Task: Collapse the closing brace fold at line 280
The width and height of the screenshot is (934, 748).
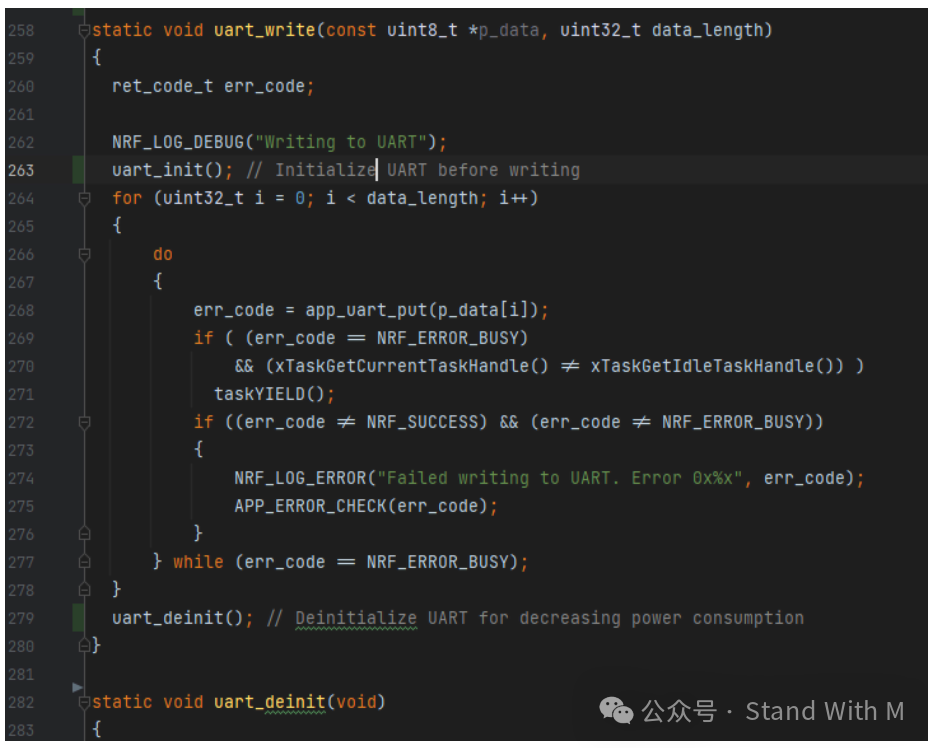Action: pos(85,645)
